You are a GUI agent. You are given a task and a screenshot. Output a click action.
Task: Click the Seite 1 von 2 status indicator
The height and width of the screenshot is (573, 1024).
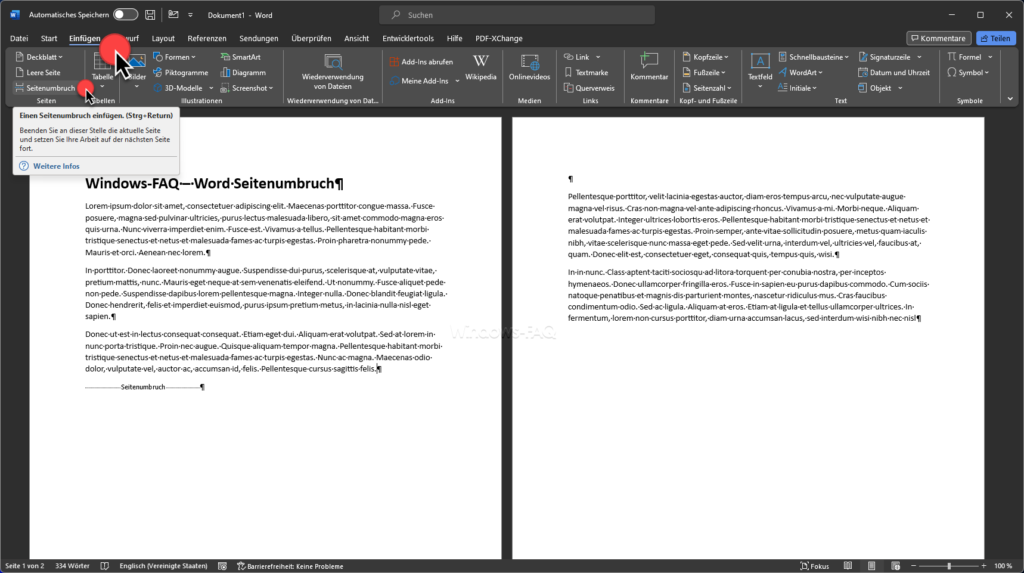coord(25,566)
